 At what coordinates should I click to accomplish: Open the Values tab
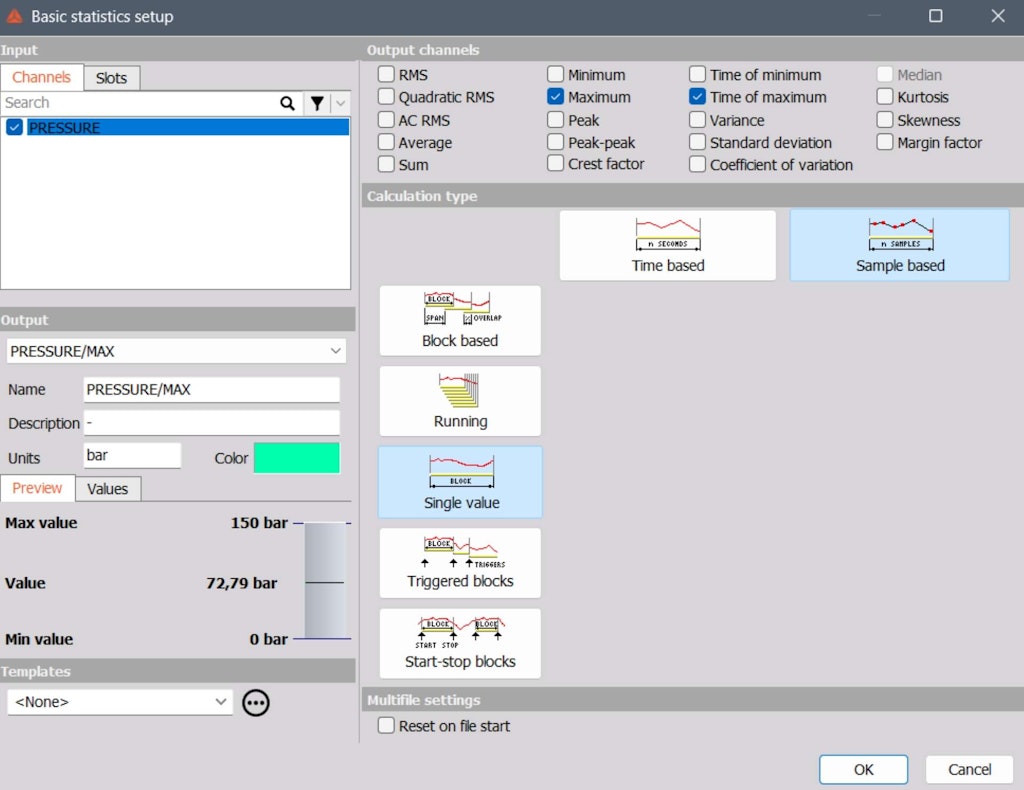107,488
